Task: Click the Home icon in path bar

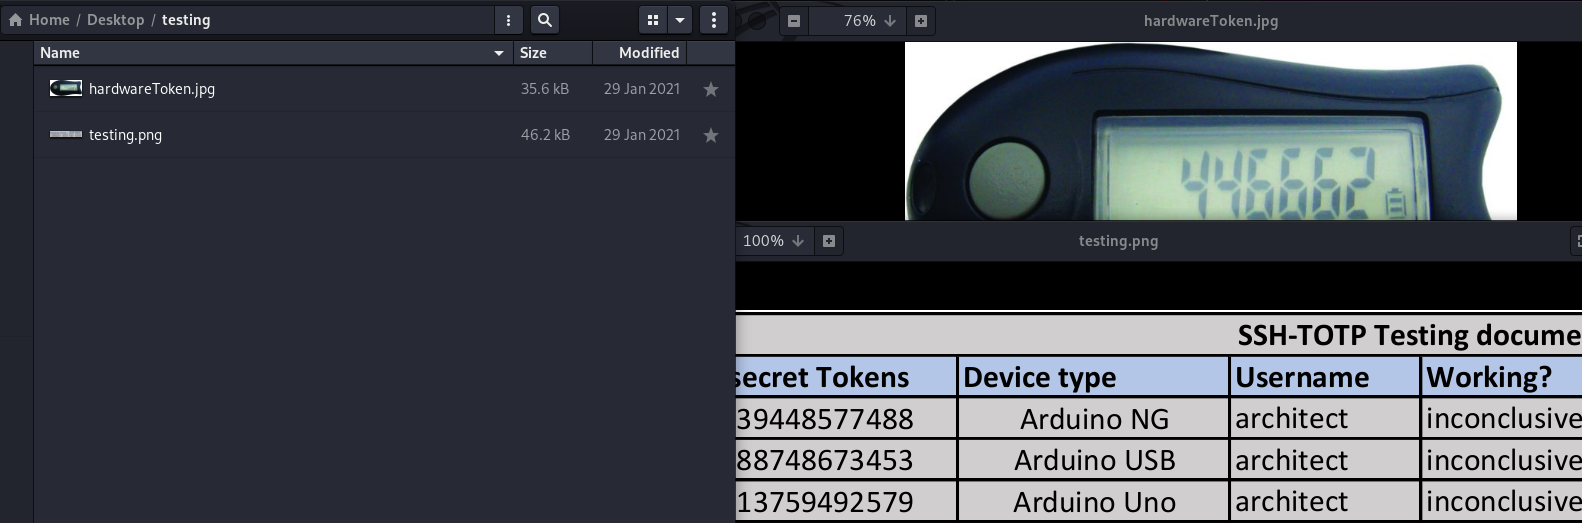Action: coord(16,20)
